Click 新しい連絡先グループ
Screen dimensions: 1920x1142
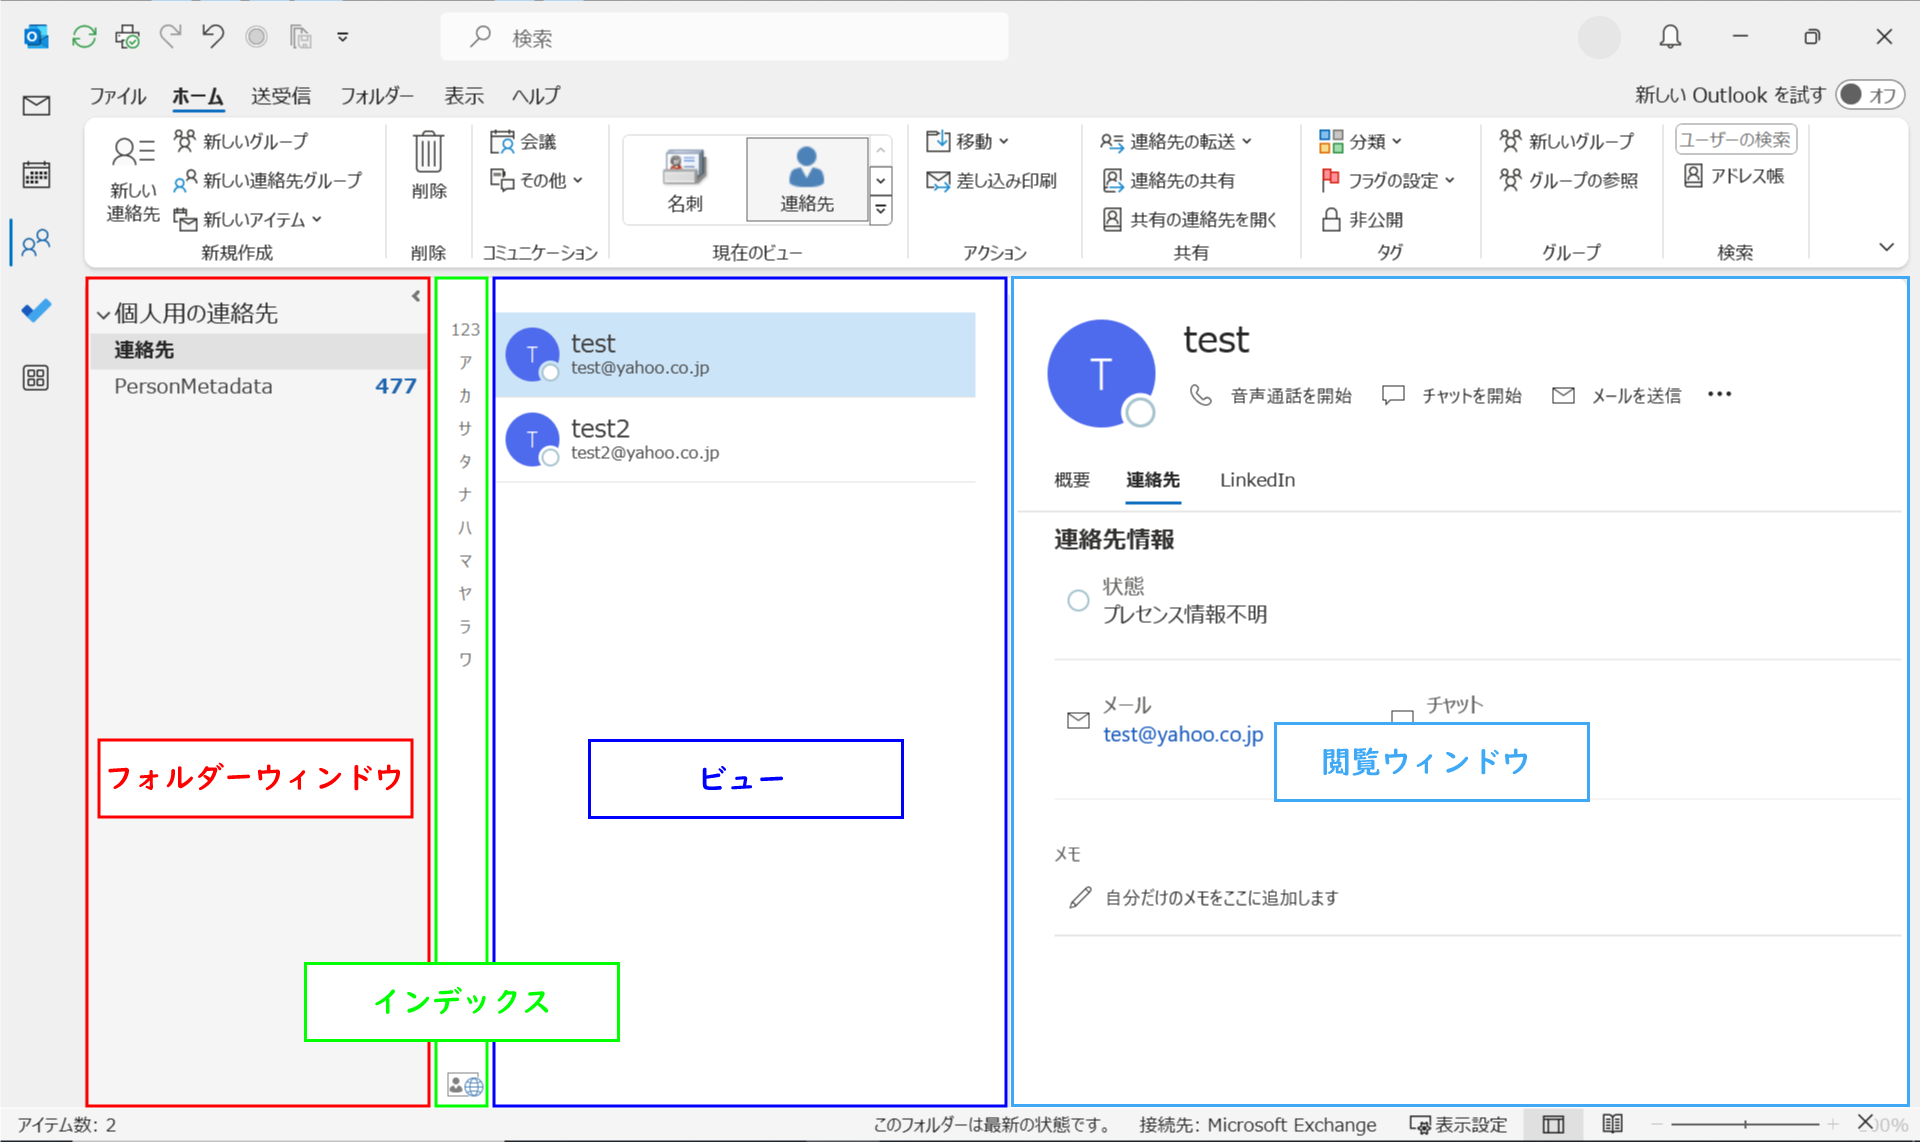tap(268, 180)
